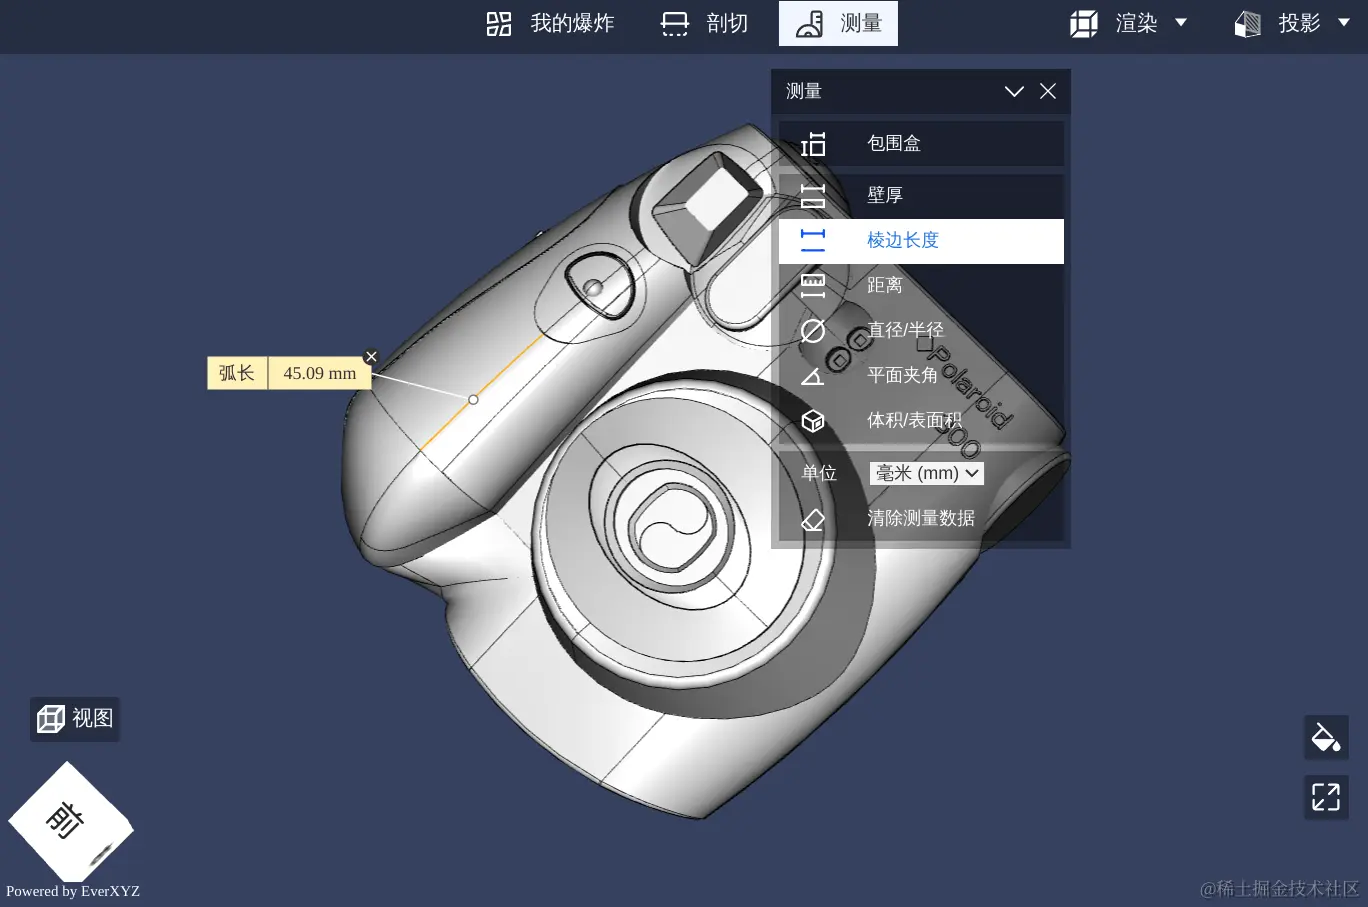Activate the 剖切 section tool
The image size is (1368, 907).
(705, 23)
